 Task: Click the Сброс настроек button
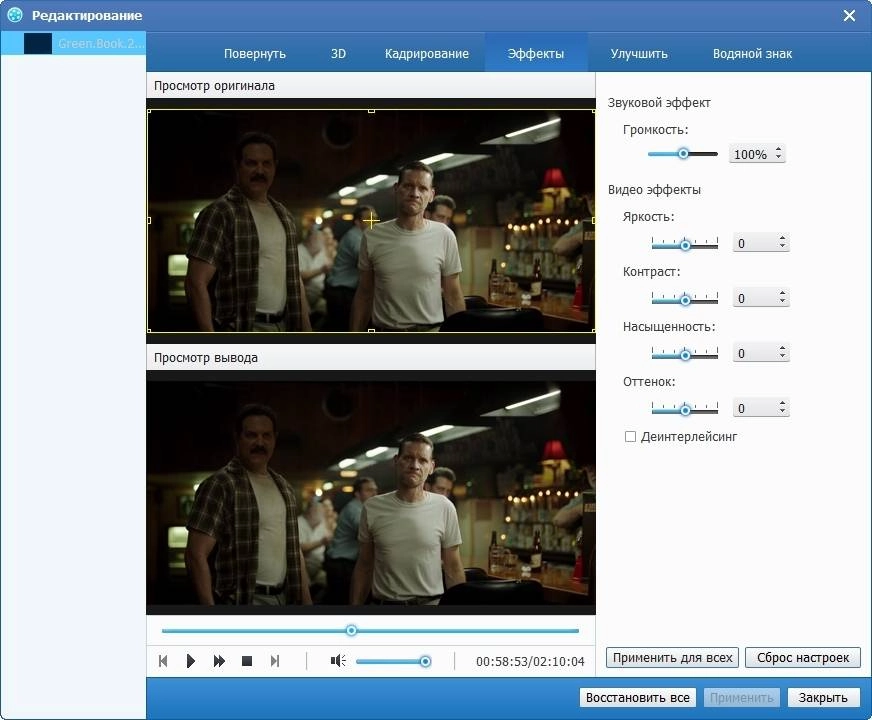[802, 658]
